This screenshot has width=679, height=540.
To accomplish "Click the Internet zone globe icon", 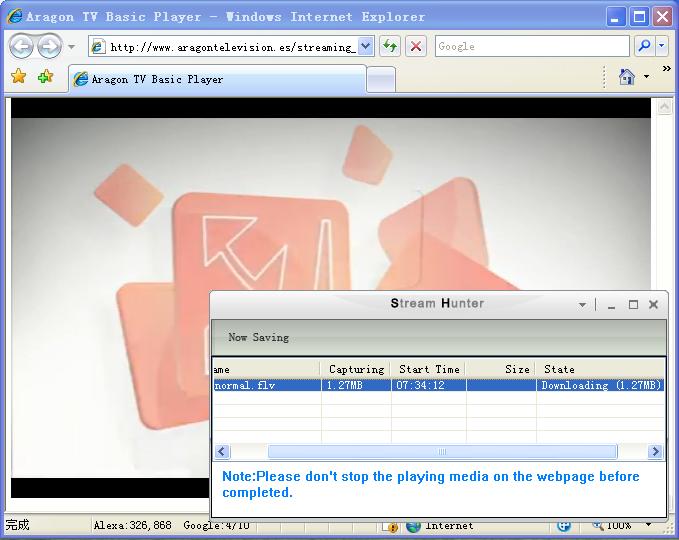I will tap(413, 526).
